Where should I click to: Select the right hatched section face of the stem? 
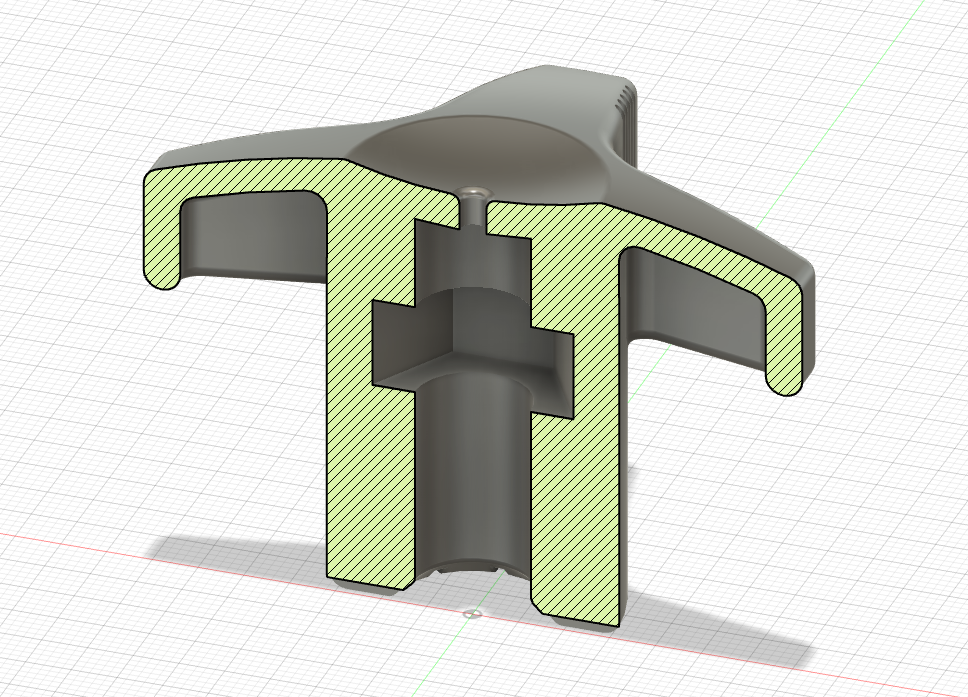575,500
